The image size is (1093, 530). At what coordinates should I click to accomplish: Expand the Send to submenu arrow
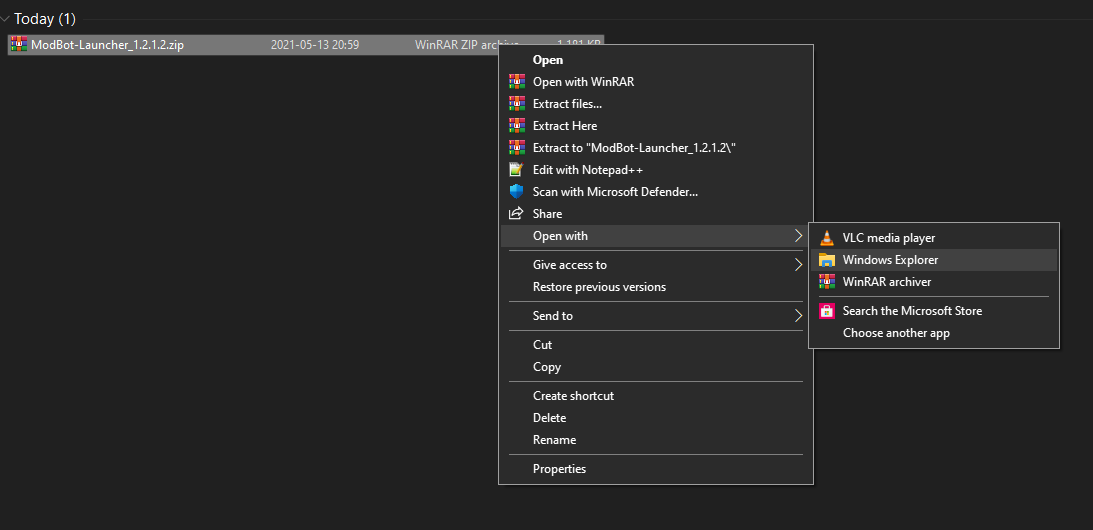pos(799,316)
